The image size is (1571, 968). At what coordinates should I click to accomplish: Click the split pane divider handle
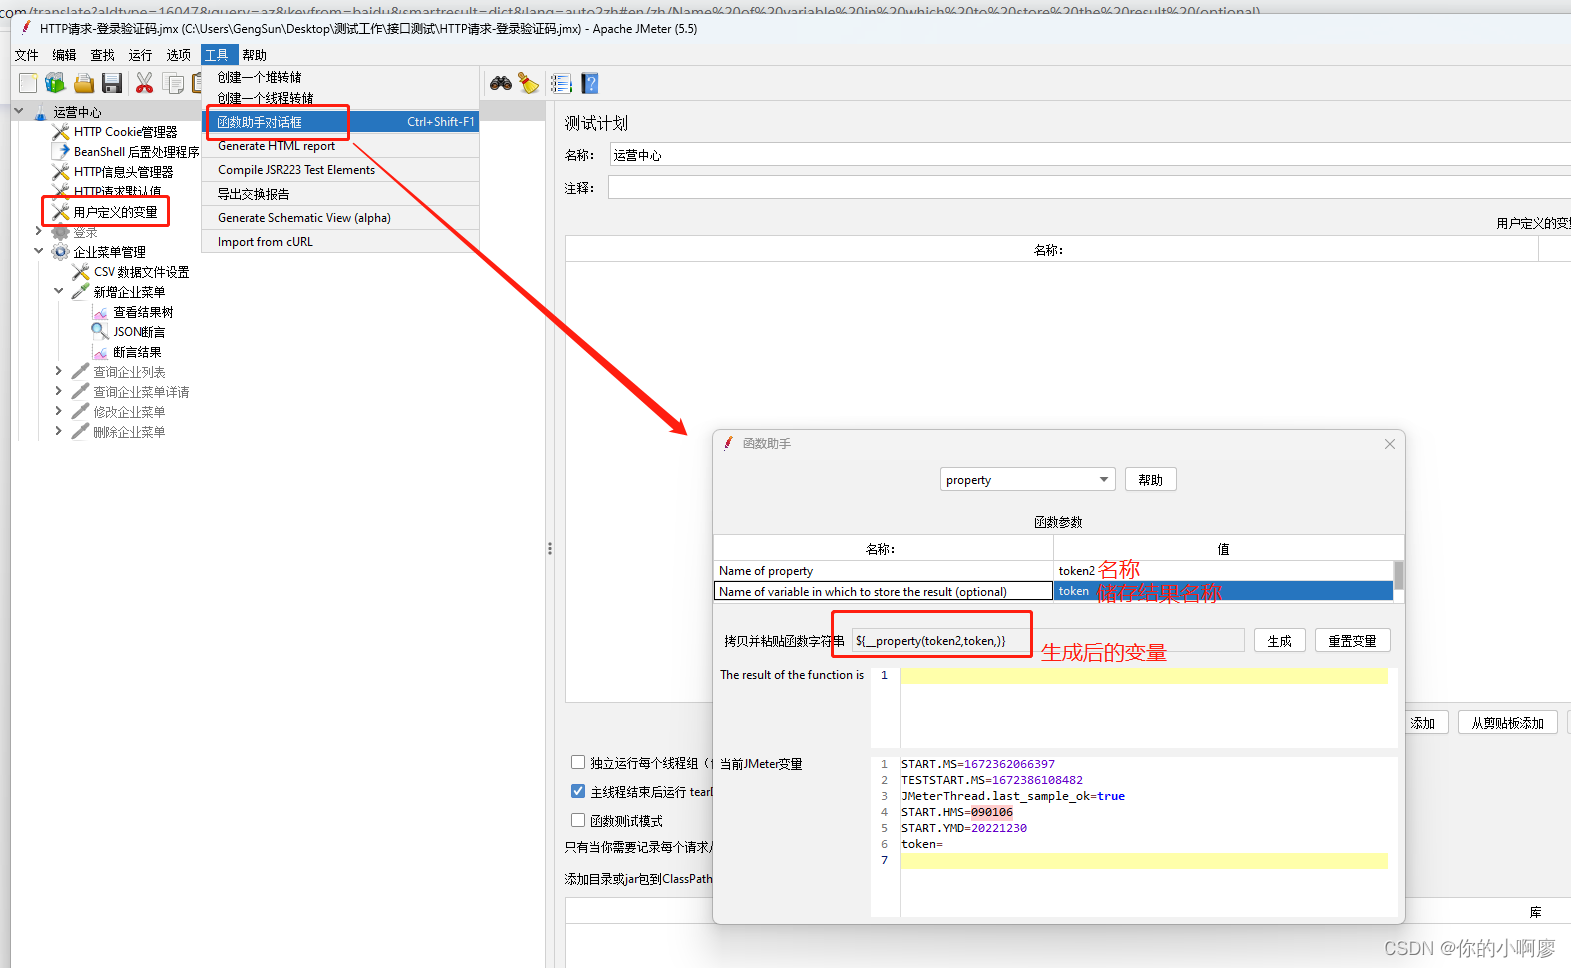pos(550,548)
